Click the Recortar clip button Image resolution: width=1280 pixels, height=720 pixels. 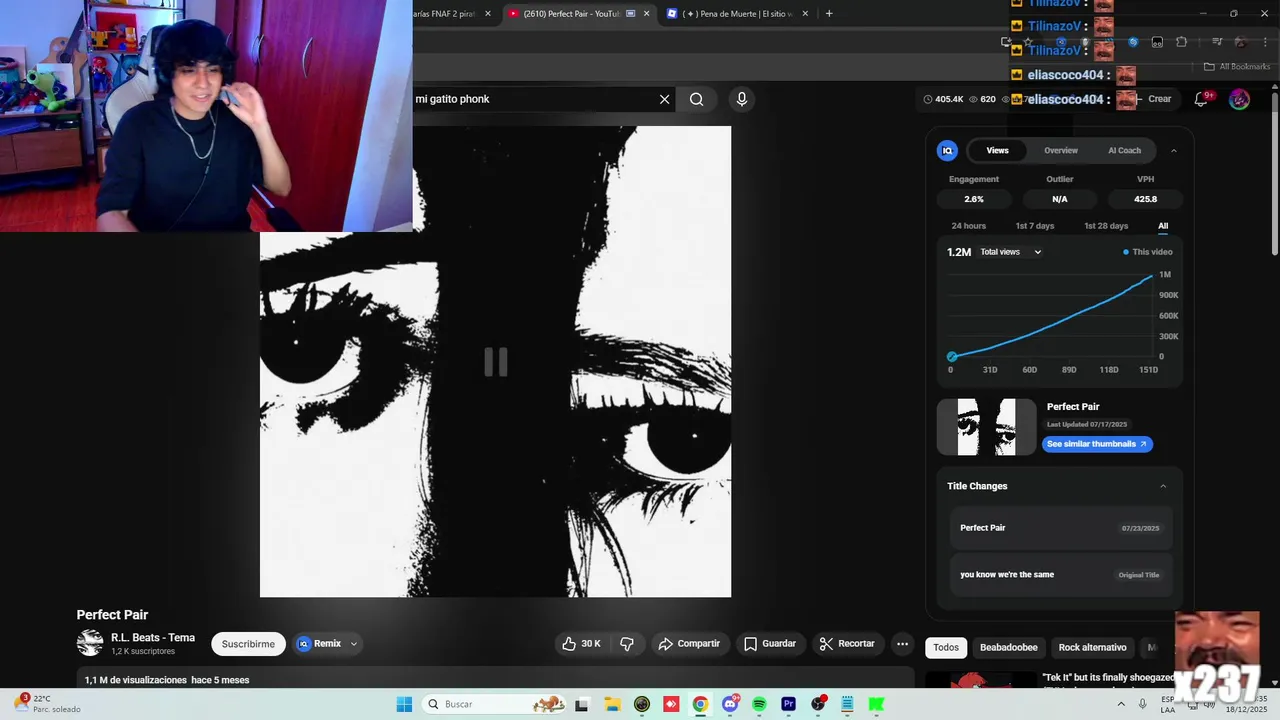click(x=847, y=644)
